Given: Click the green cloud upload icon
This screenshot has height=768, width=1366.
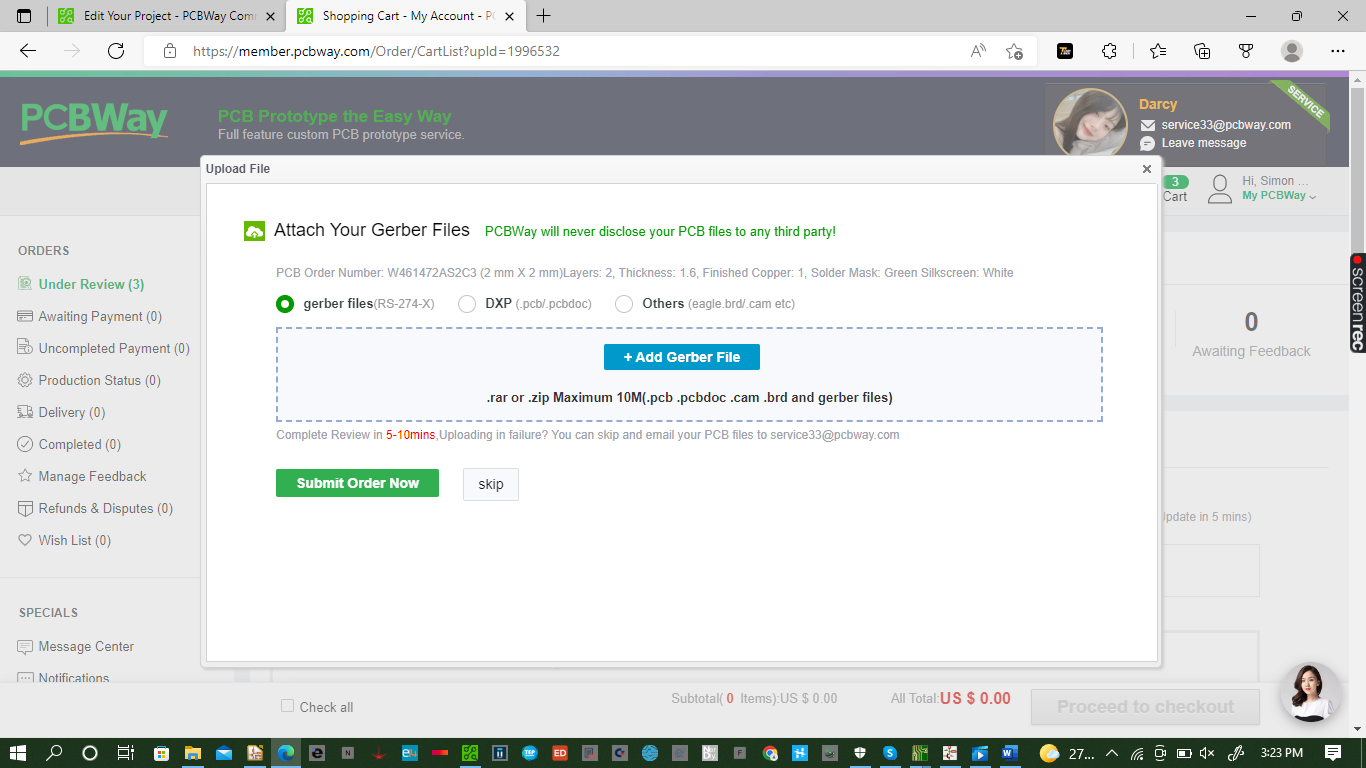Looking at the screenshot, I should point(254,231).
